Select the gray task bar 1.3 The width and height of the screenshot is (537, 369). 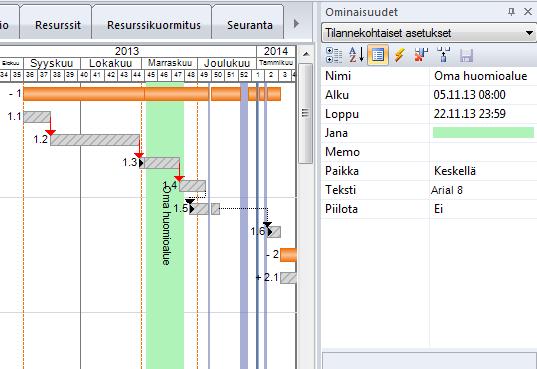[159, 163]
